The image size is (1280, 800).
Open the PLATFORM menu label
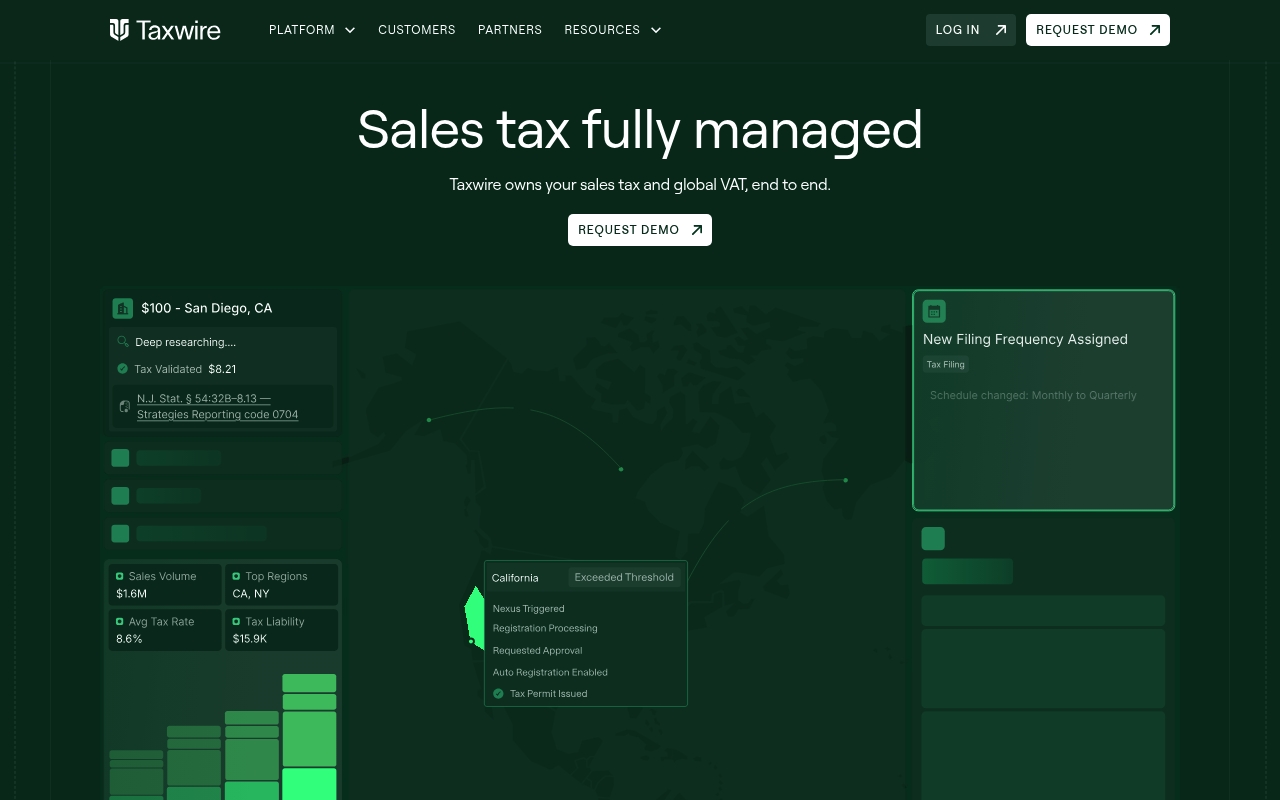pyautogui.click(x=302, y=30)
